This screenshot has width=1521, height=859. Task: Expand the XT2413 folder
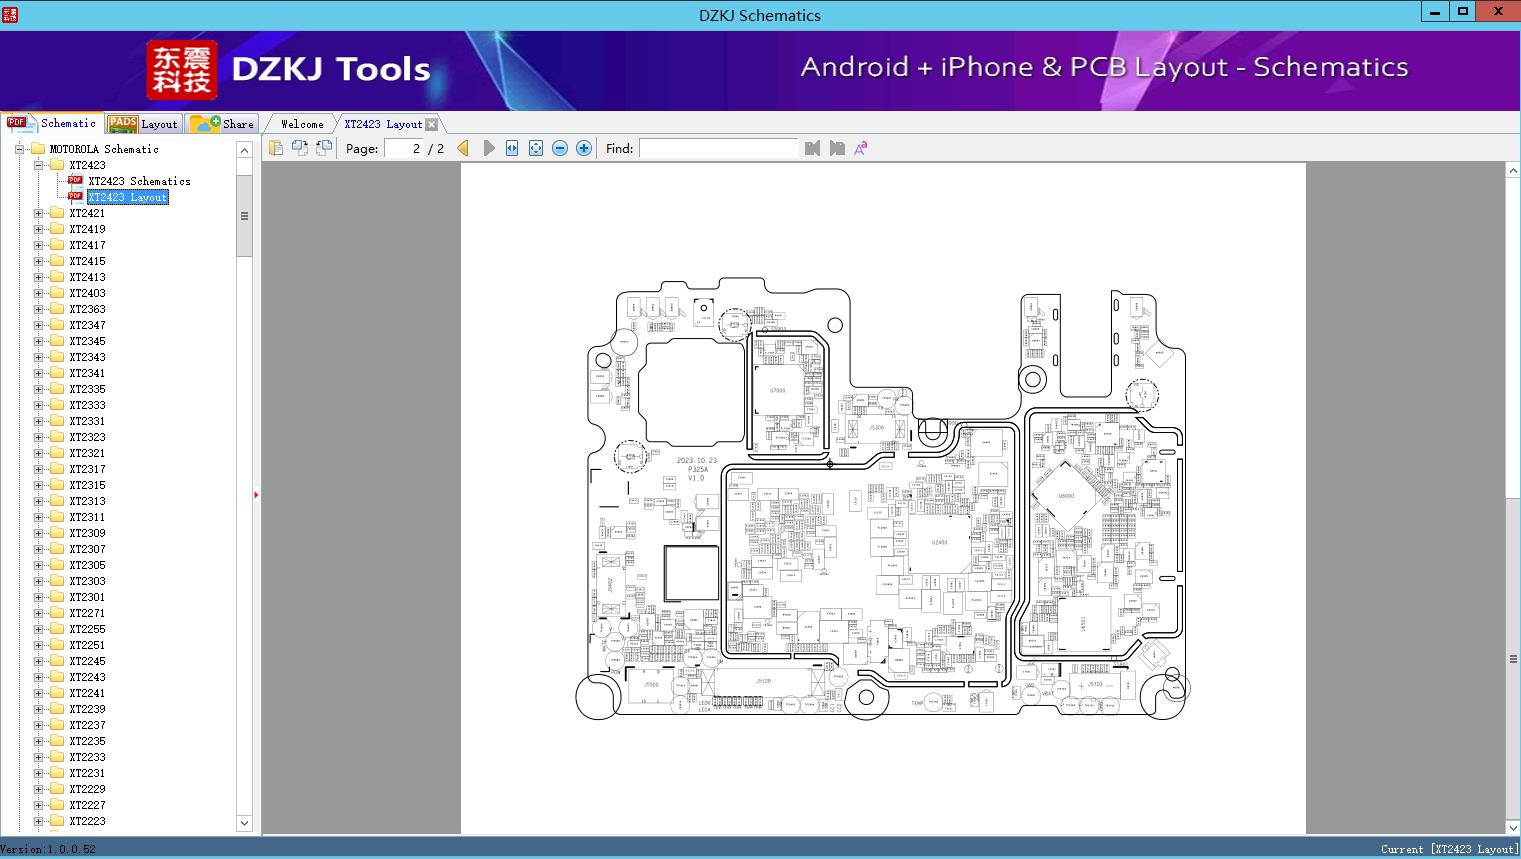pos(38,277)
